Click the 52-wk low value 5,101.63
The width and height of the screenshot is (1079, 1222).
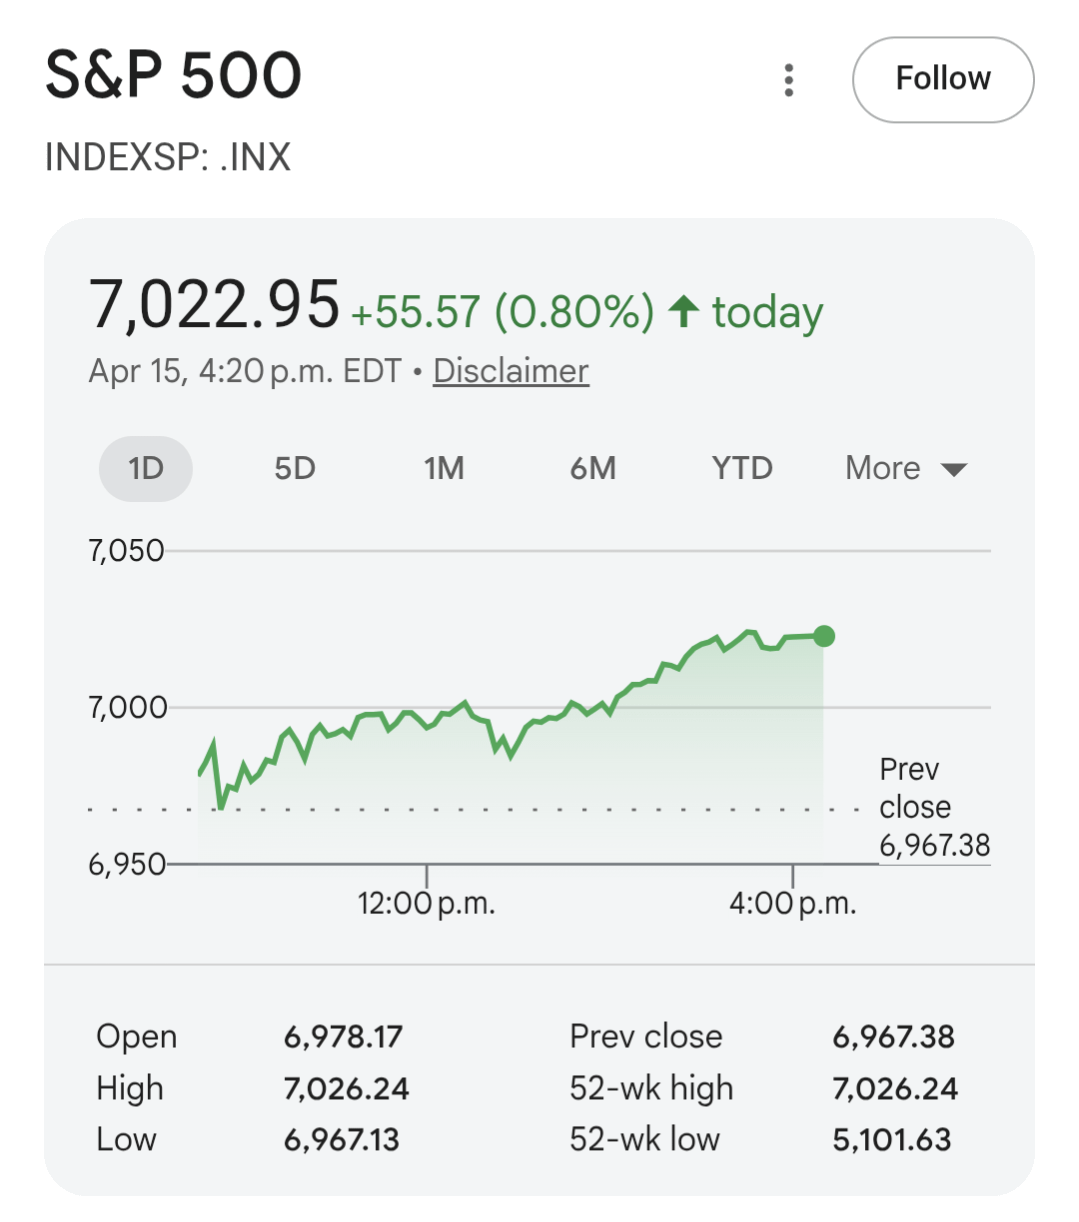click(892, 1139)
